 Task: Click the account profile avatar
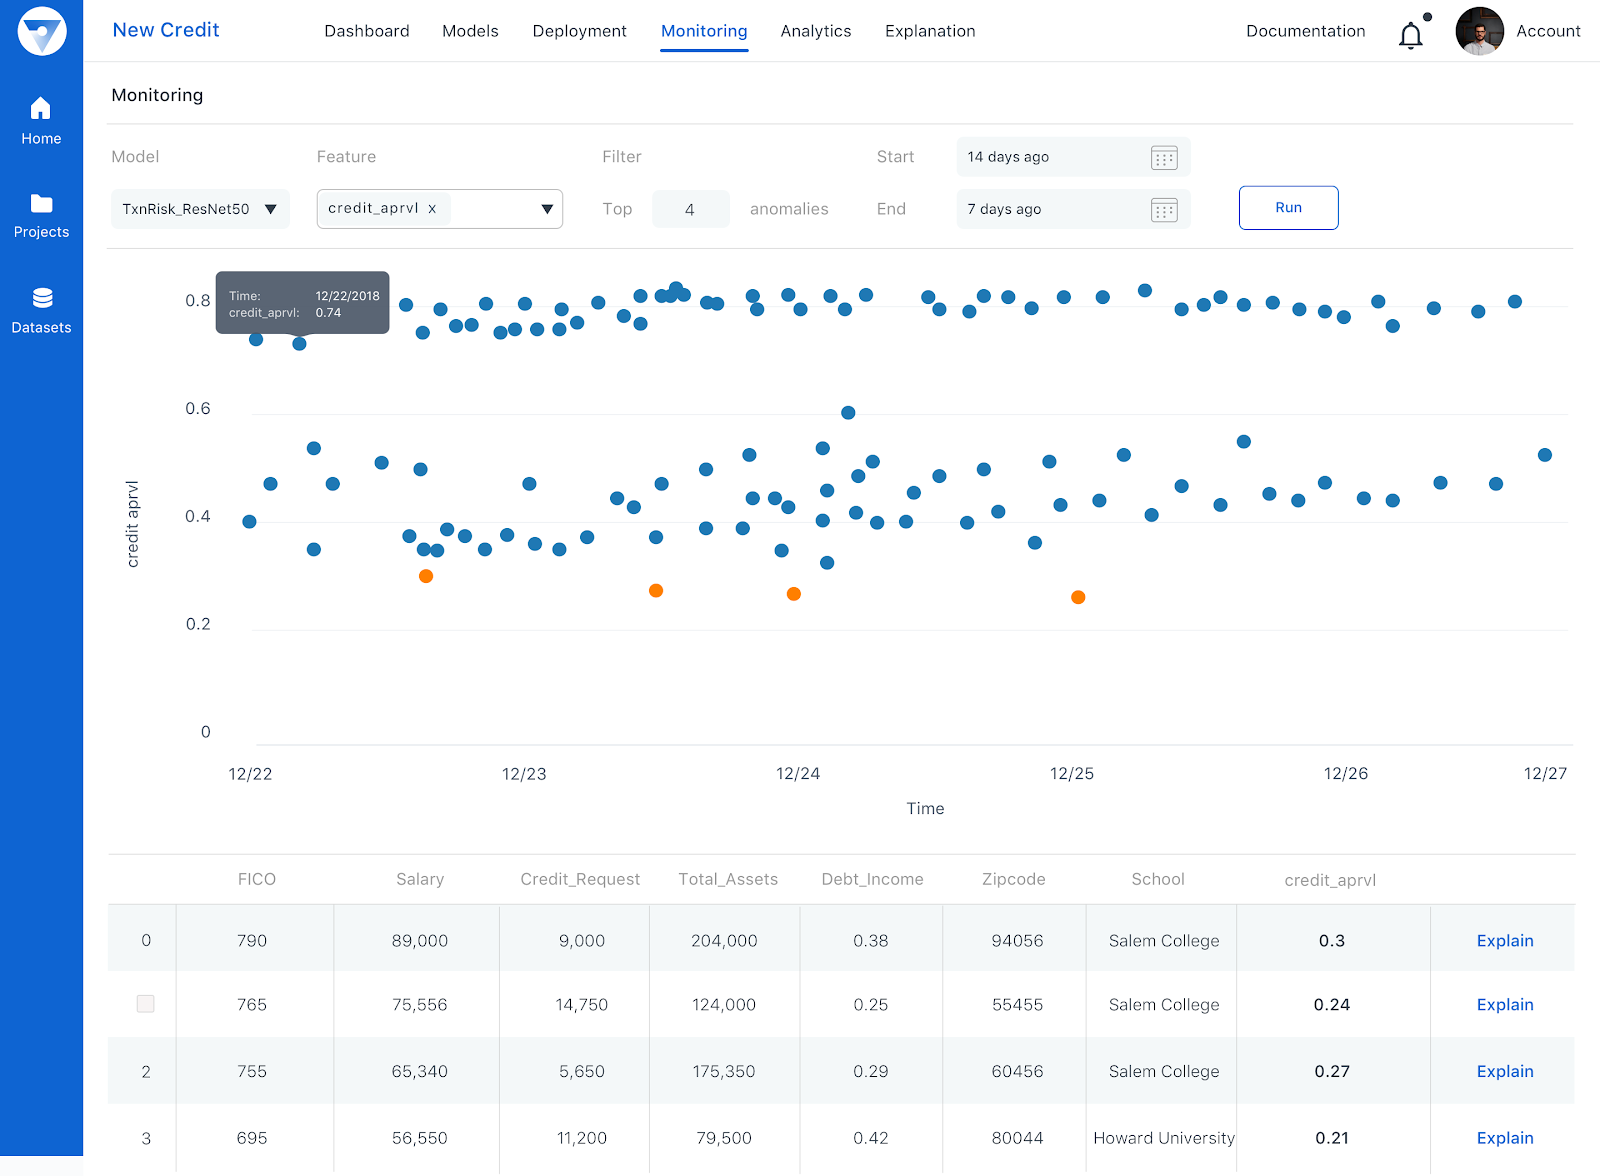pos(1479,31)
